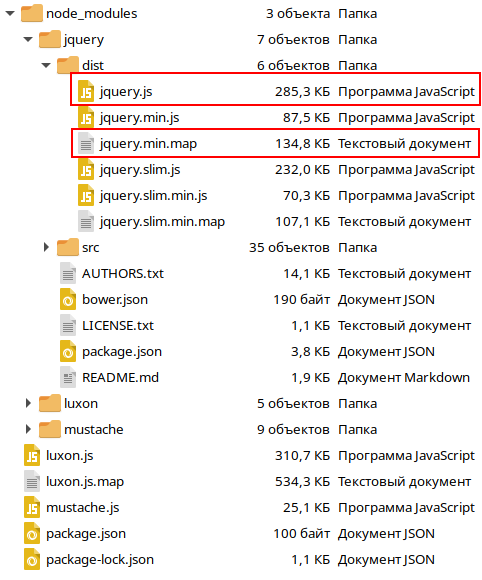This screenshot has height=580, width=482.
Task: Click the node_modules folder icon
Action: 32,13
